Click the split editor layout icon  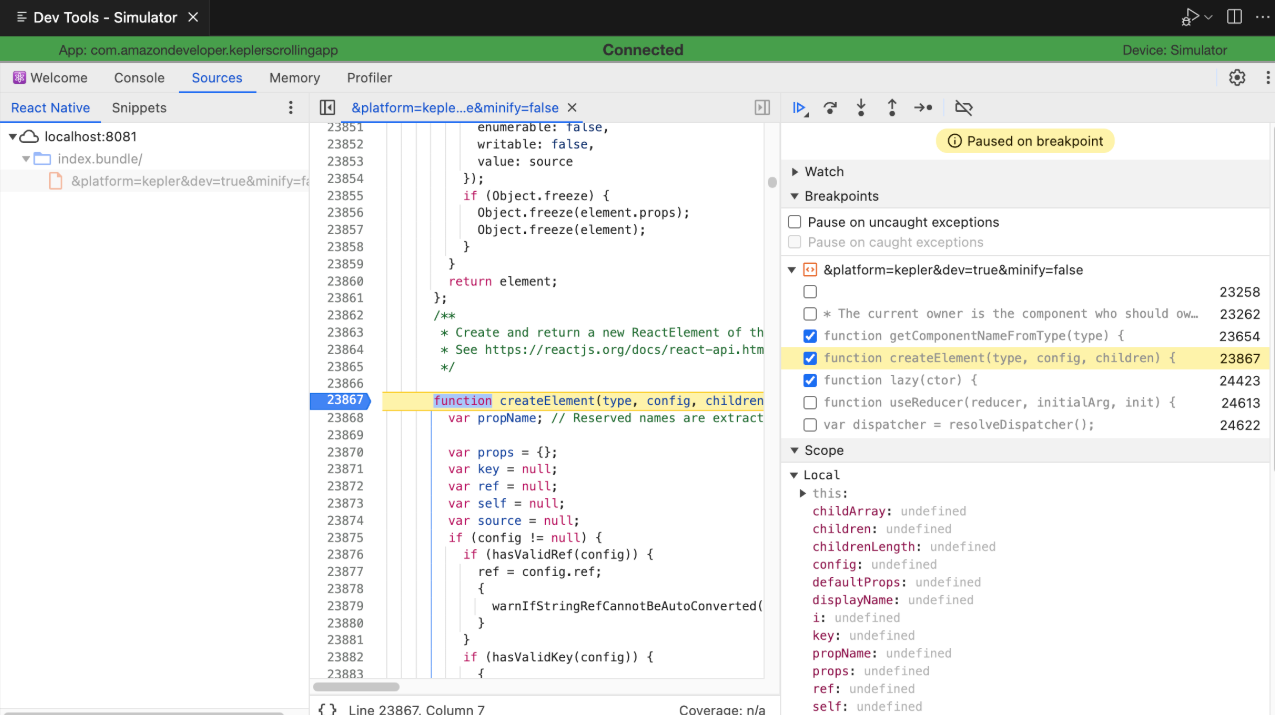(1234, 17)
